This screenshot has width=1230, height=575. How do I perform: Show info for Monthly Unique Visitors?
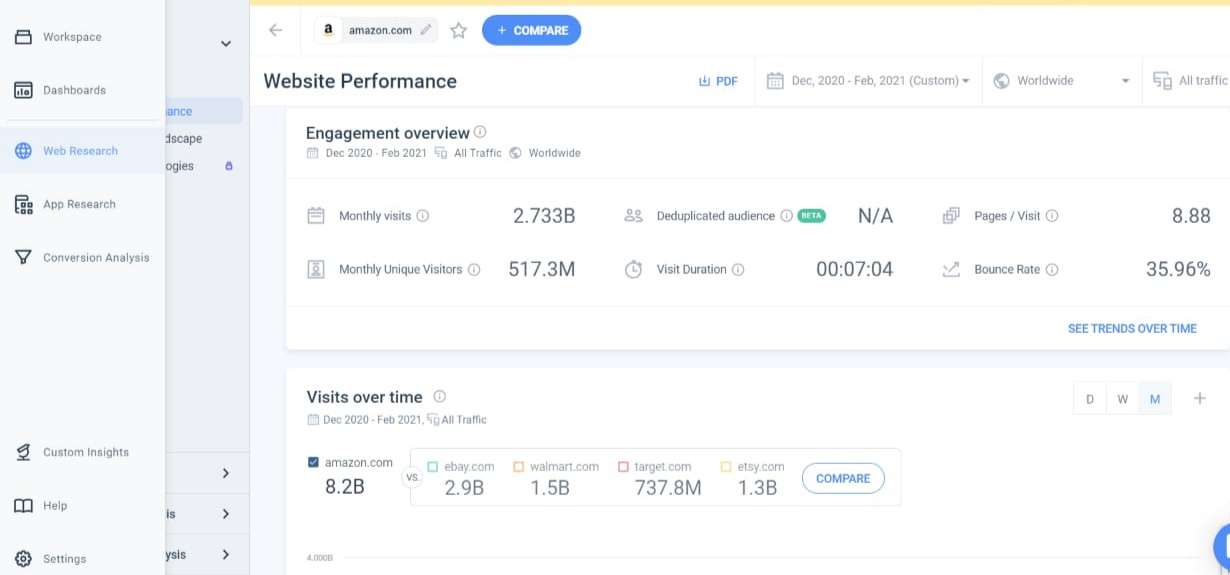click(x=474, y=269)
